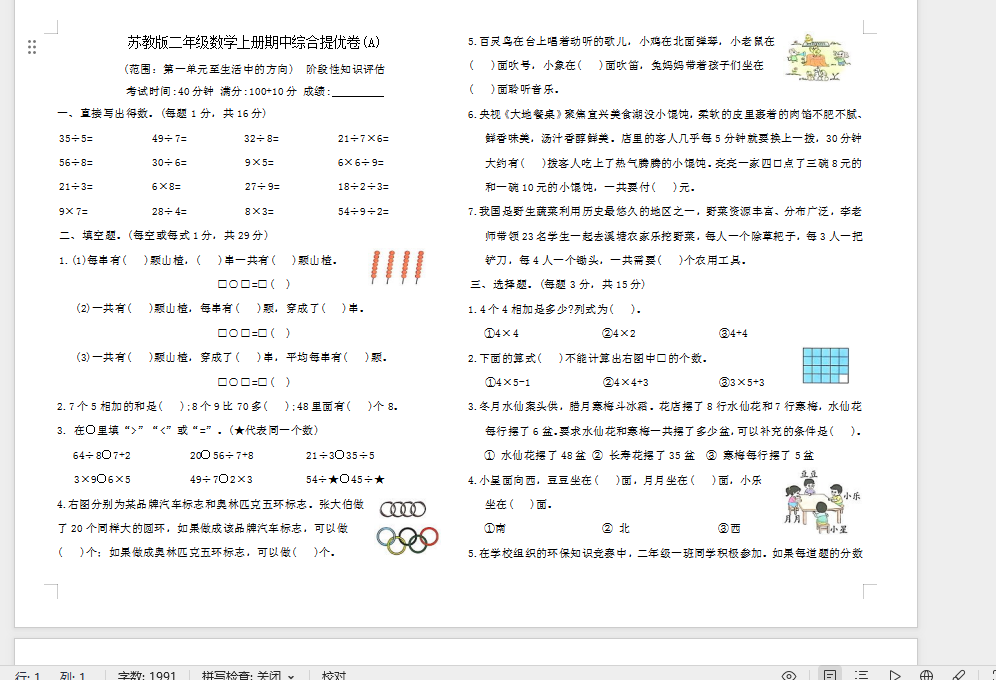Click the title 苏教版二年级数学上册期中综合提优卷(A)

[x=254, y=43]
